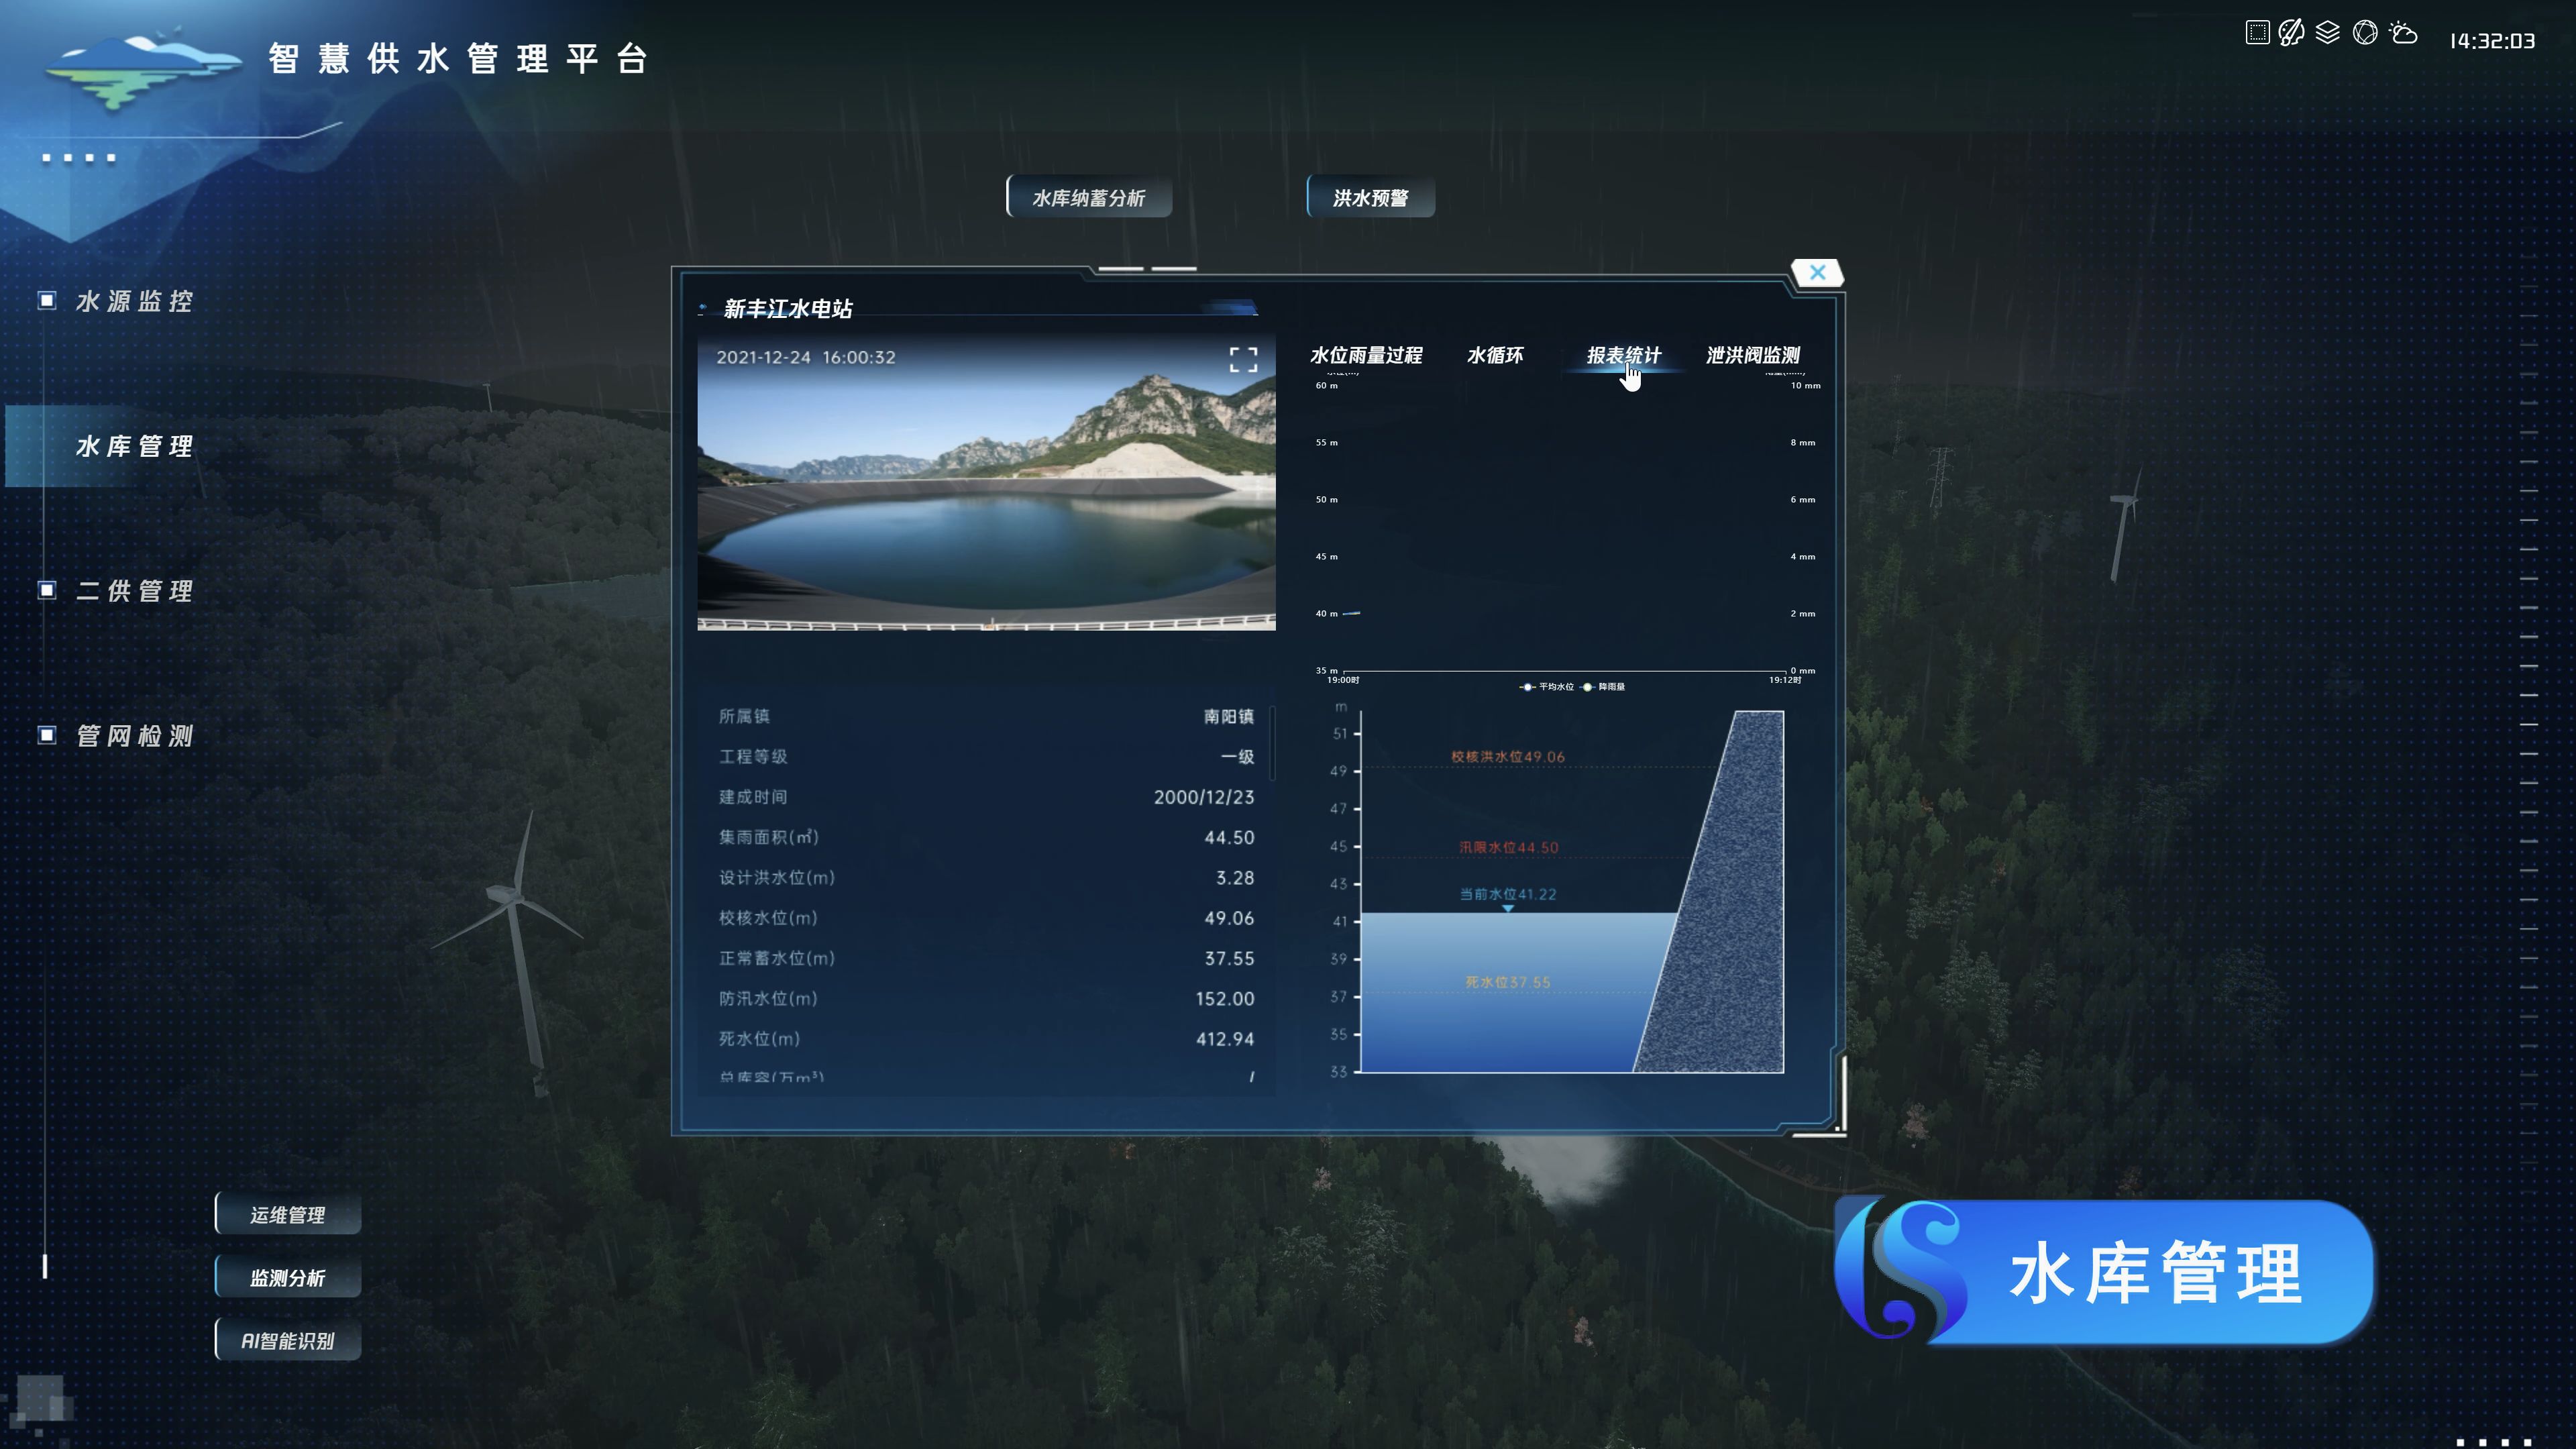The width and height of the screenshot is (2576, 1449).
Task: Click the video timestamp 2021-12-24 16:00:32
Action: click(806, 357)
